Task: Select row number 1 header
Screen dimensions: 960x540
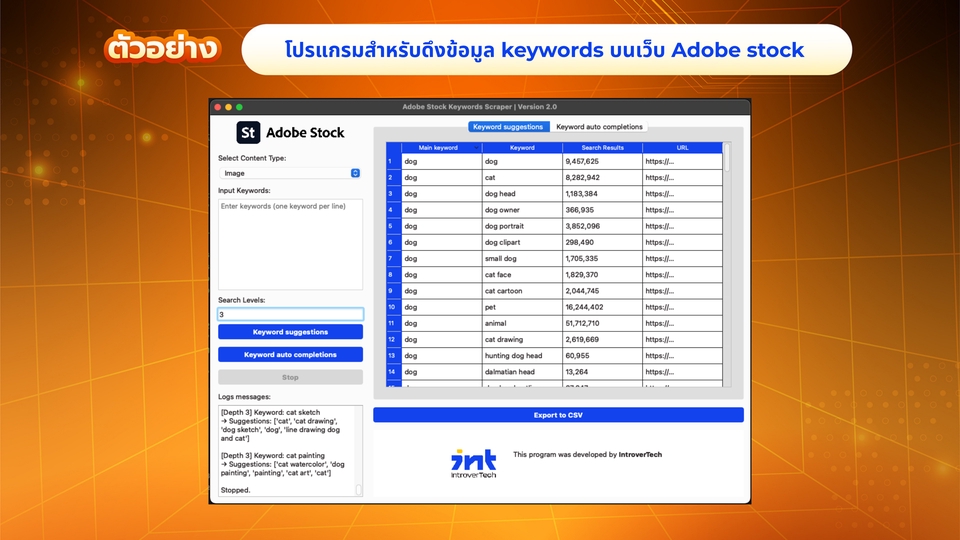Action: pos(393,162)
